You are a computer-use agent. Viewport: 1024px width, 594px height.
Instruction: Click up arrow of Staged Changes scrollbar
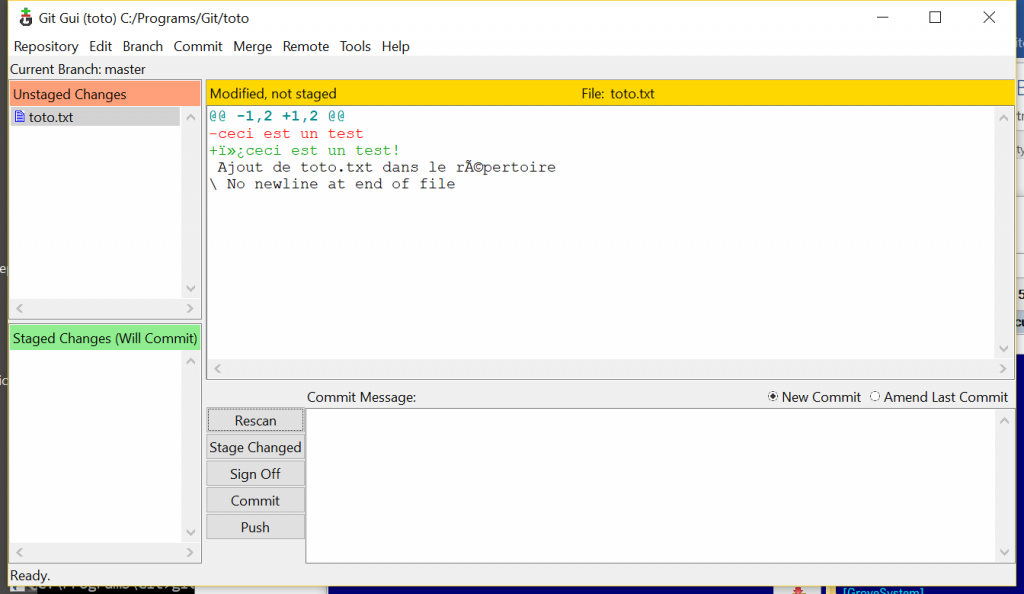coord(191,361)
